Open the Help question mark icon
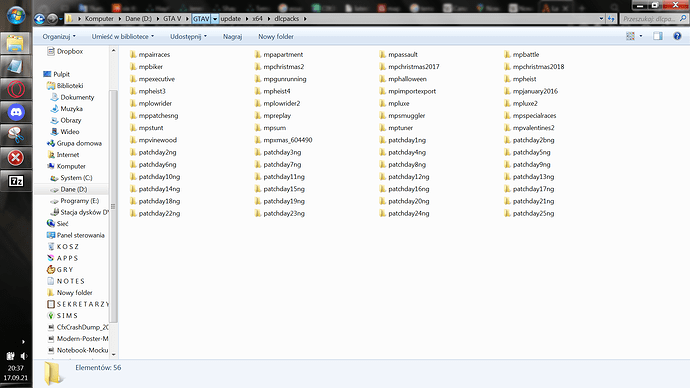690x388 pixels. click(x=677, y=36)
